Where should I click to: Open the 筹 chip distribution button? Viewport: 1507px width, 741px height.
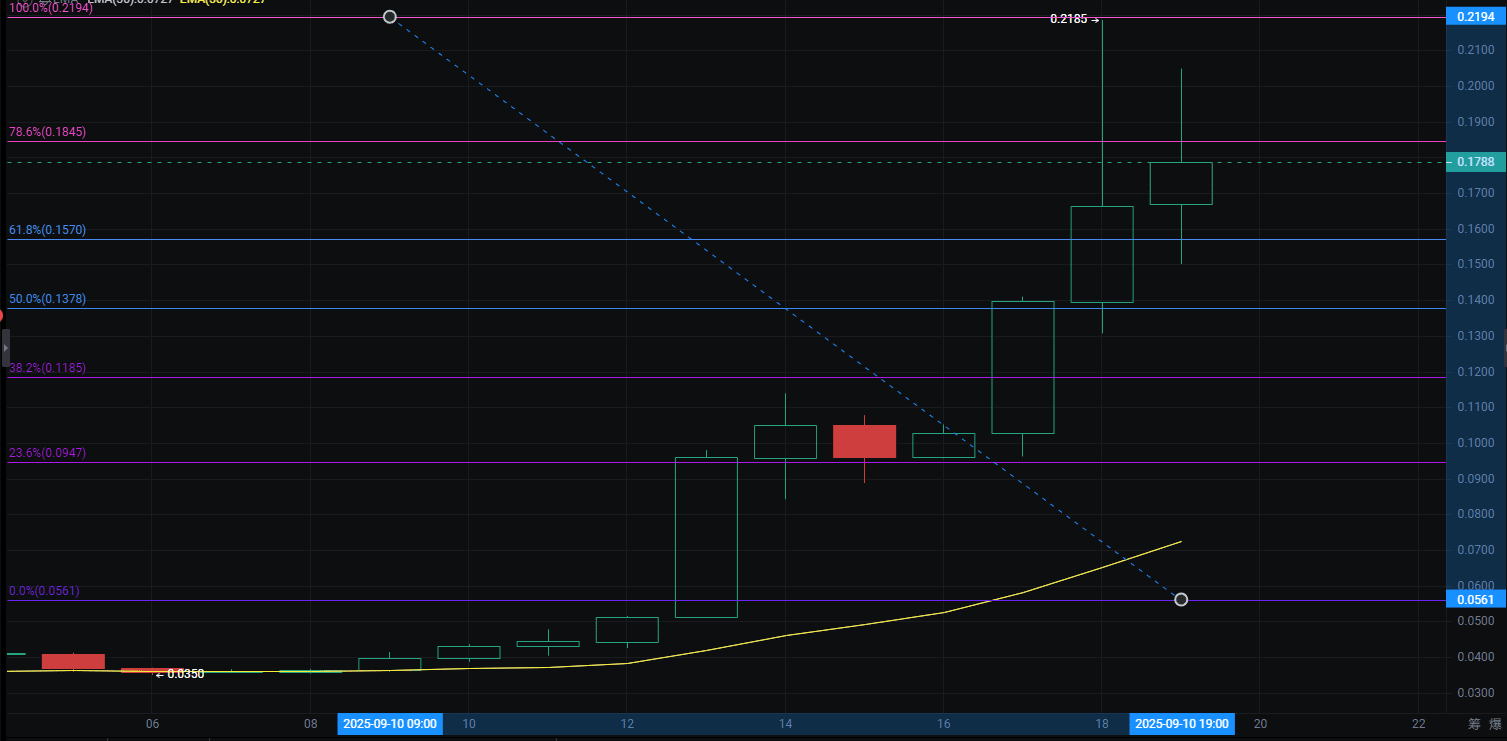point(1474,724)
